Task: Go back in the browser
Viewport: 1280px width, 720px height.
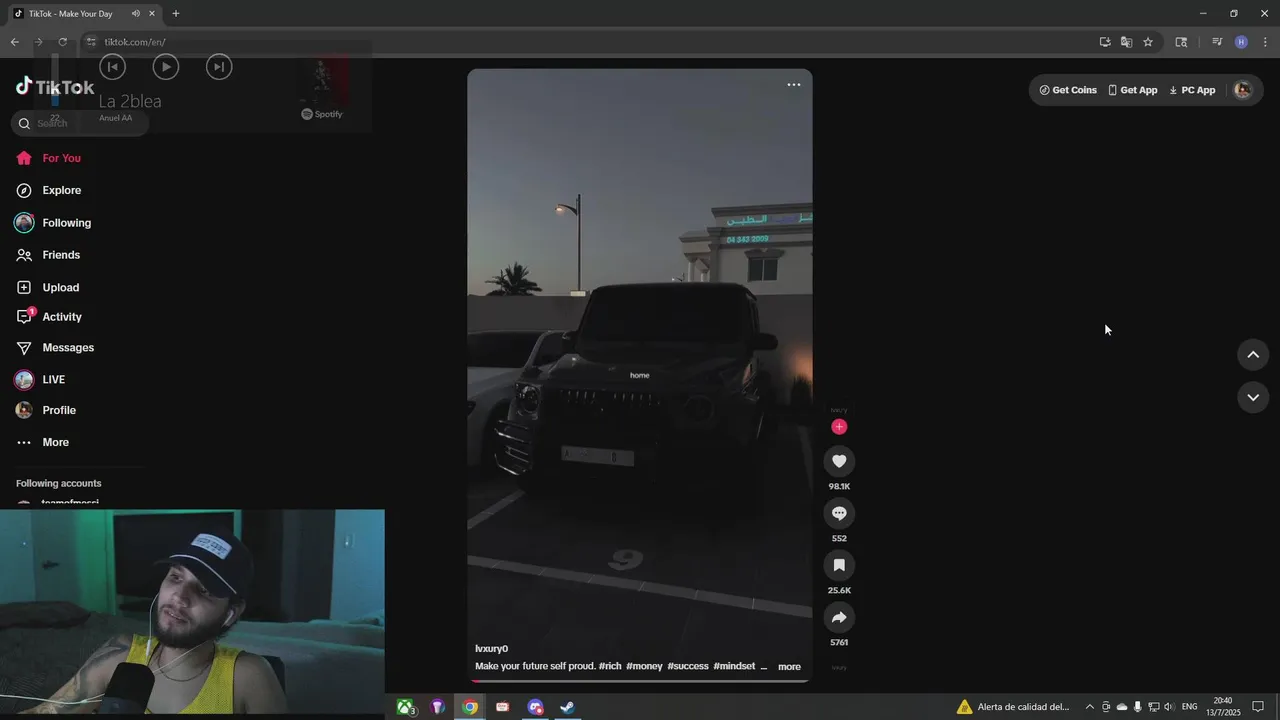Action: point(14,42)
